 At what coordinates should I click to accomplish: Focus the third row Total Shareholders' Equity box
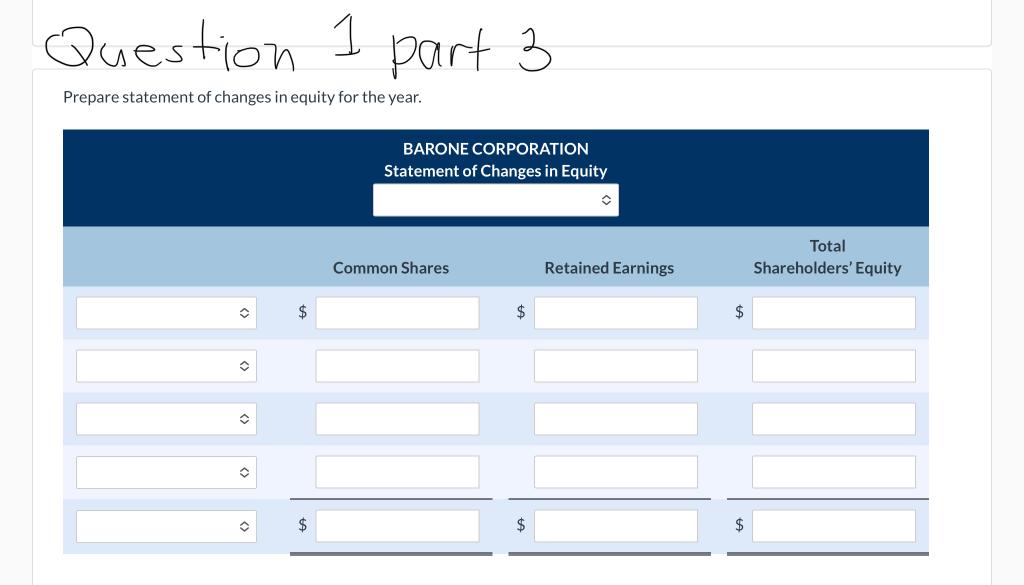click(833, 419)
